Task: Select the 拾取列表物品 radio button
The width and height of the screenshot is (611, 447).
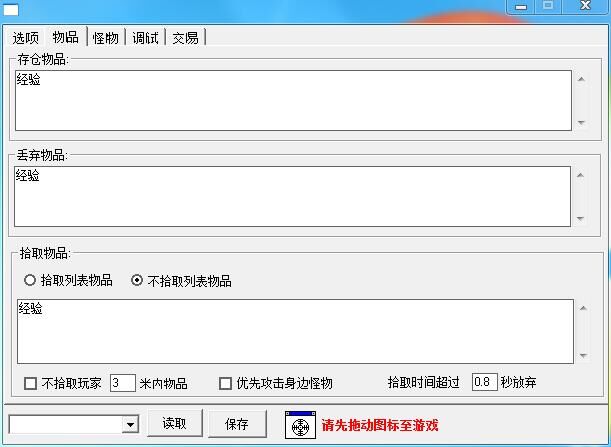Action: [x=30, y=281]
